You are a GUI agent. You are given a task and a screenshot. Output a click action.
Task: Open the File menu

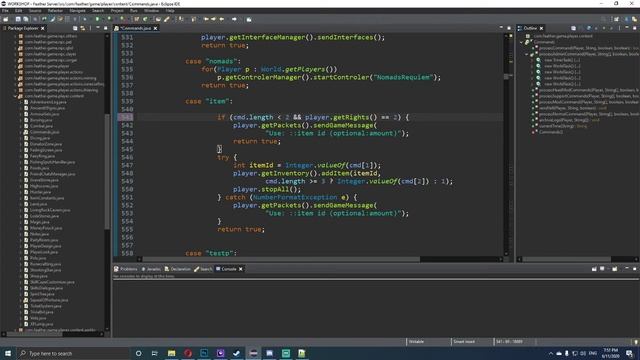tap(5, 11)
